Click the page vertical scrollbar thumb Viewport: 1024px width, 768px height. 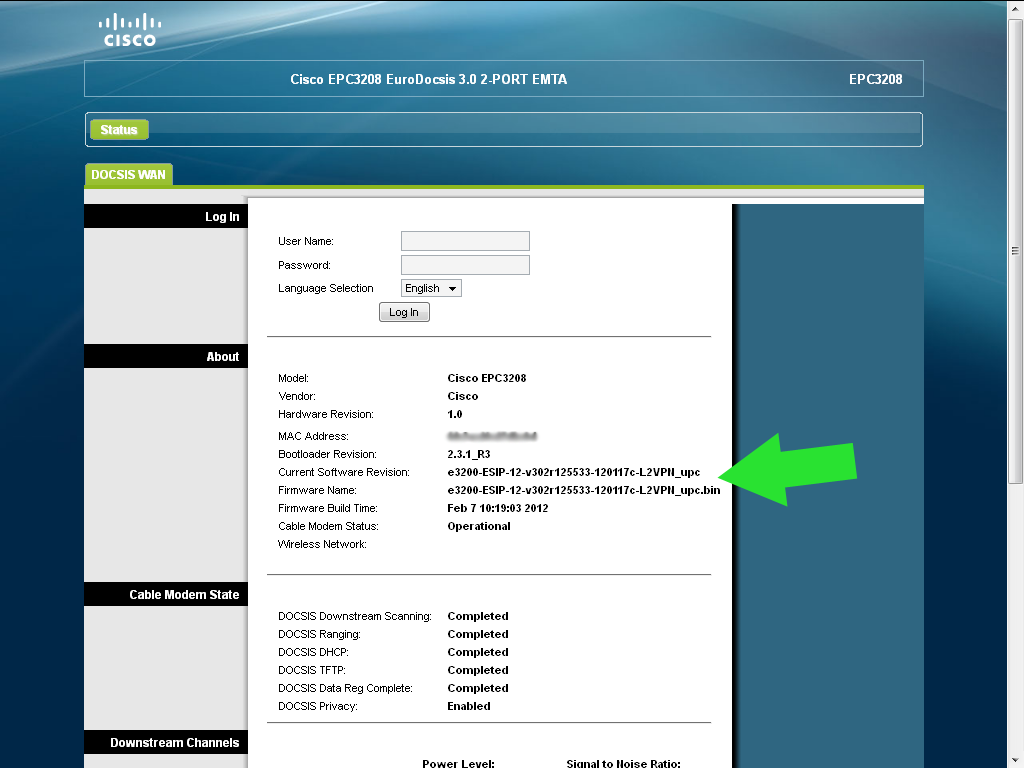(1015, 251)
